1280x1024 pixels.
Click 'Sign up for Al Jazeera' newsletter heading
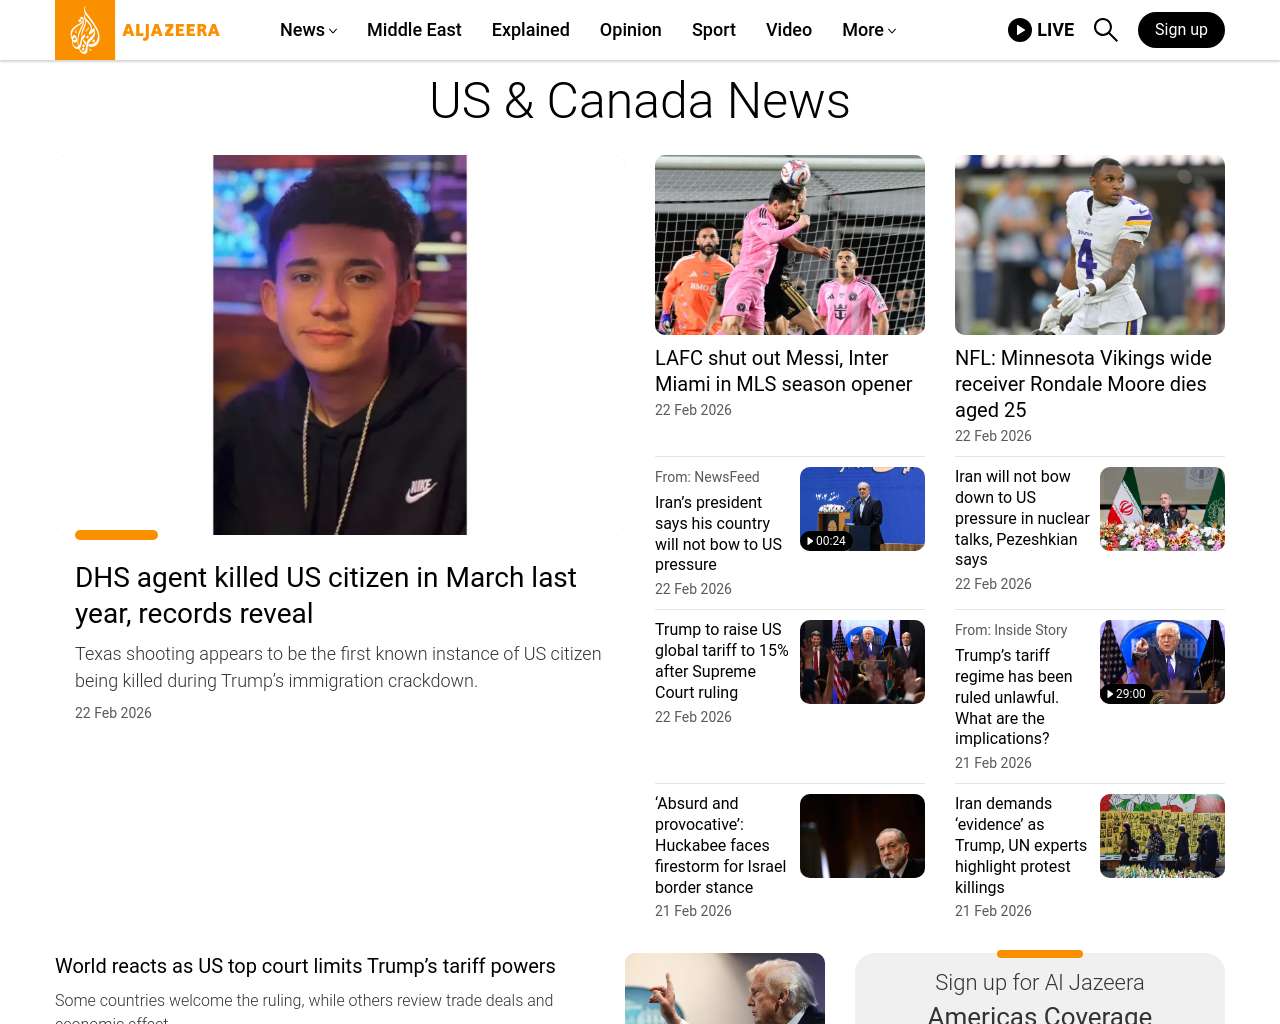(1040, 983)
